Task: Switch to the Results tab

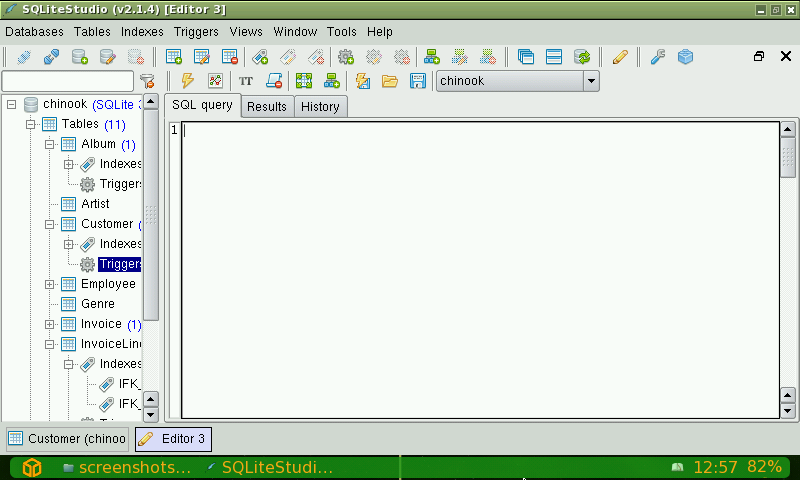Action: coord(267,107)
